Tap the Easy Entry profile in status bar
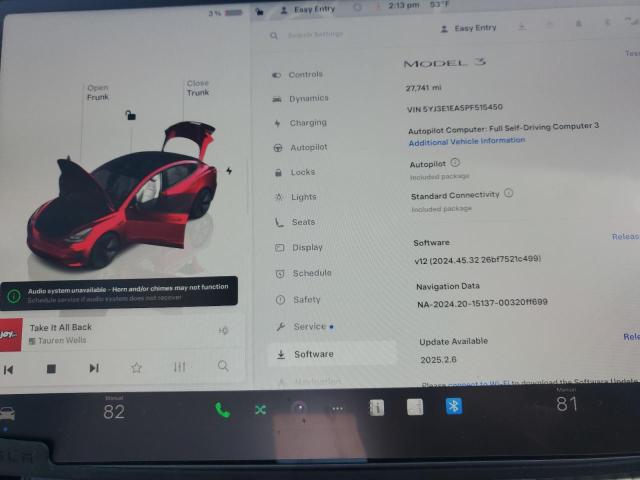The width and height of the screenshot is (640, 480). 308,9
